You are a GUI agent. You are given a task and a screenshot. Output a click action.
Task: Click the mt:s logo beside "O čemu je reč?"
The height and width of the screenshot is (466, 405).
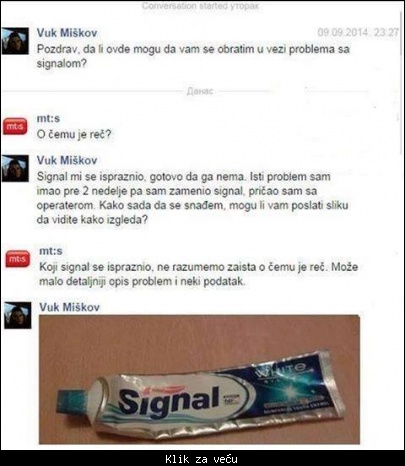[x=15, y=126]
